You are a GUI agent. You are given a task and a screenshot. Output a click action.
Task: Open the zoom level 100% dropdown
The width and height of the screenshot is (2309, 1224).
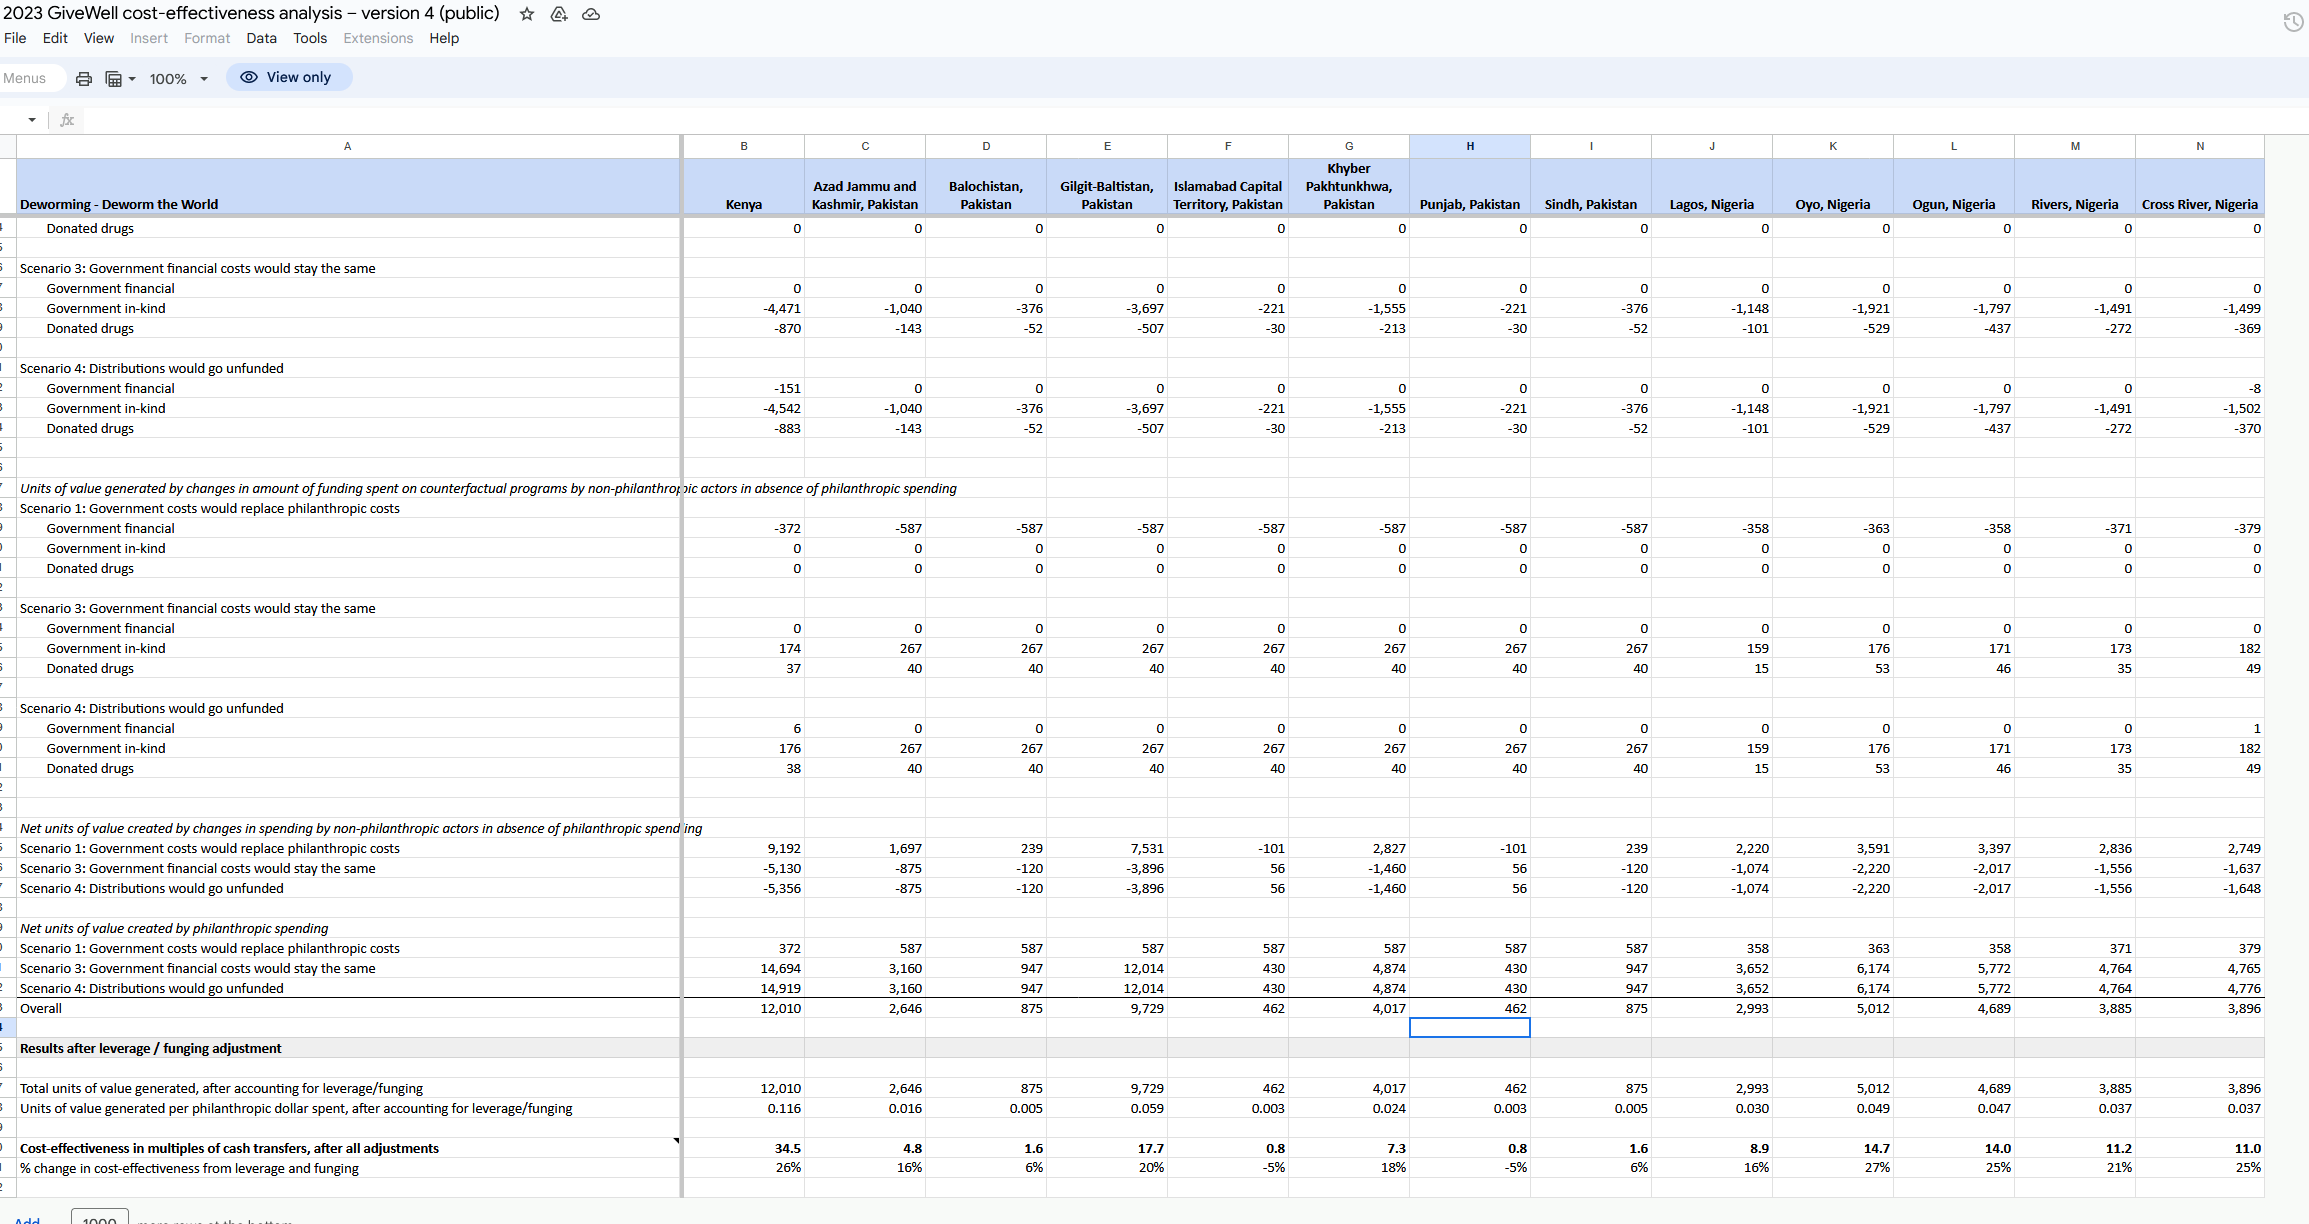click(178, 79)
